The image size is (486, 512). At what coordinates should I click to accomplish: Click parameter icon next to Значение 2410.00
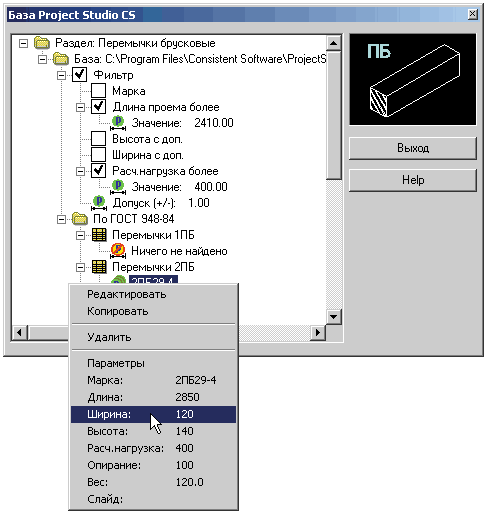coord(118,123)
